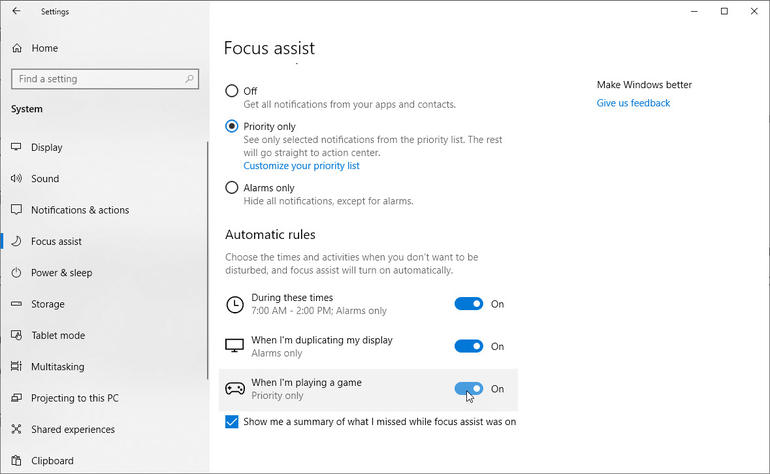Open When I'm playing a game rule
This screenshot has width=770, height=474.
click(x=368, y=390)
